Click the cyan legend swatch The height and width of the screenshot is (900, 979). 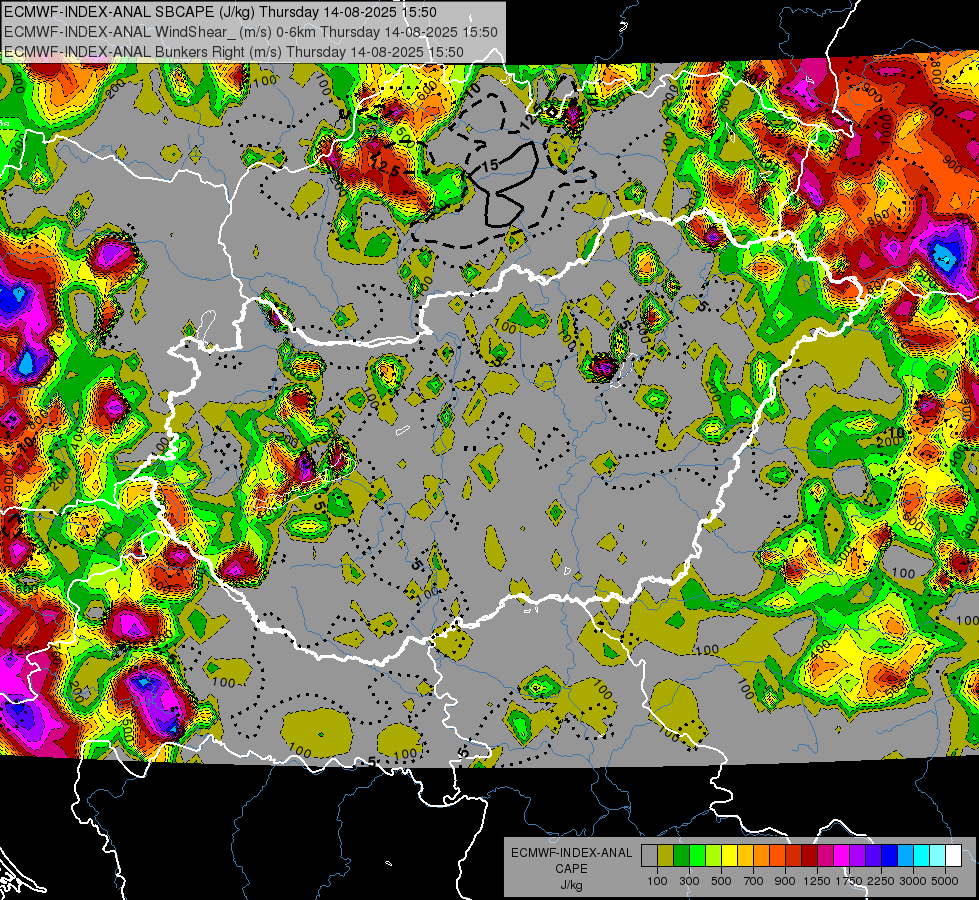pos(922,855)
